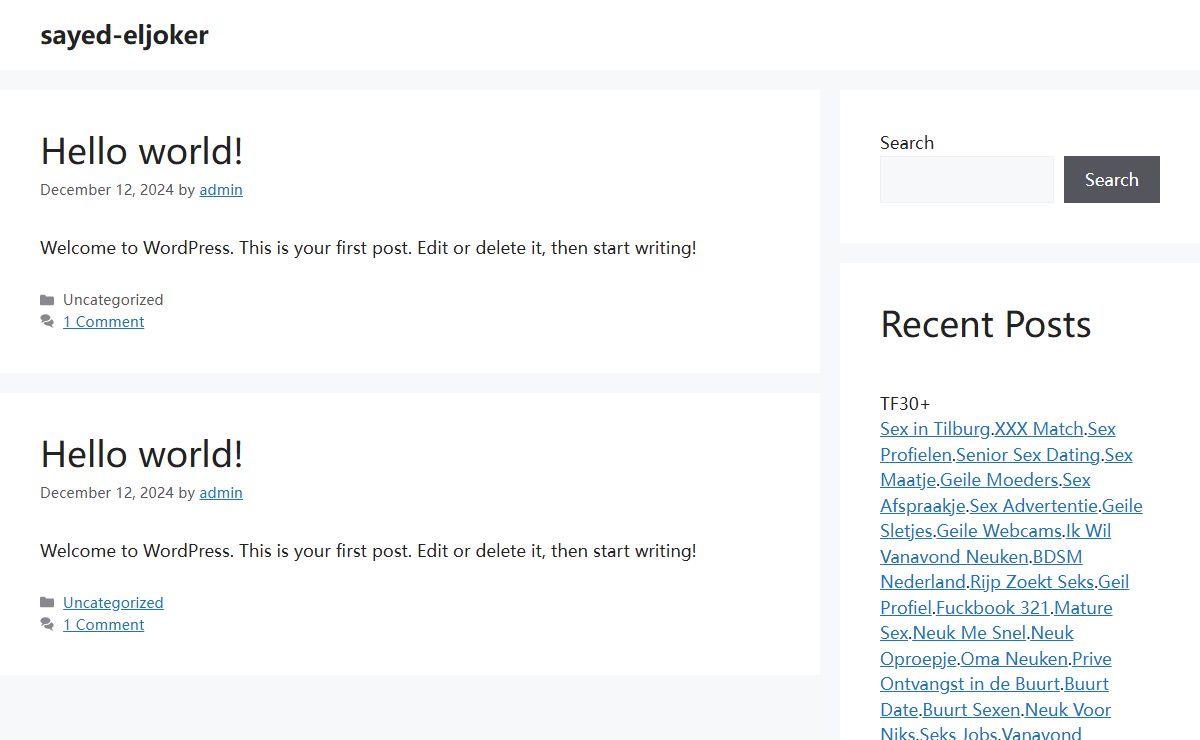
Task: Open the second Hello world! post title
Action: [x=142, y=454]
